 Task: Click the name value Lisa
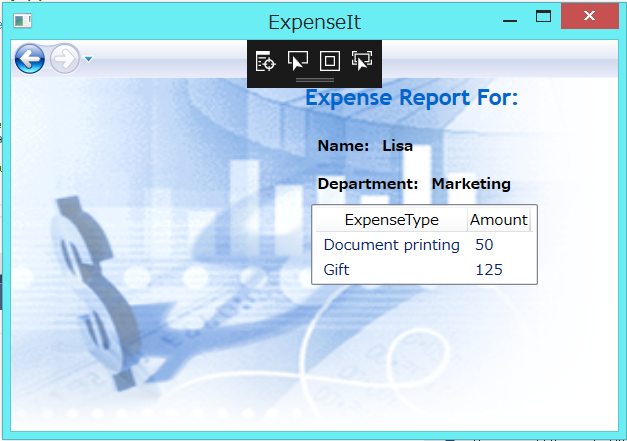[397, 146]
